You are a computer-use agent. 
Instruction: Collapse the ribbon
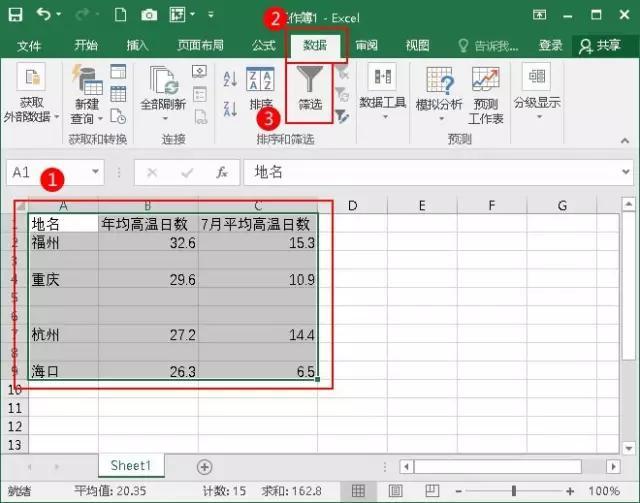(x=625, y=140)
